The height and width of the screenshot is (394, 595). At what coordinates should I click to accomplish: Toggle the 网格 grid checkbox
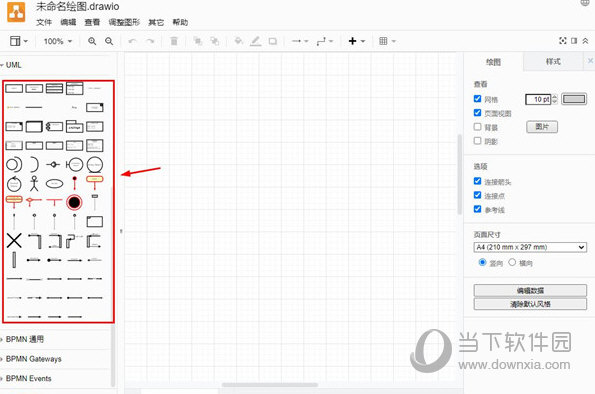(477, 98)
